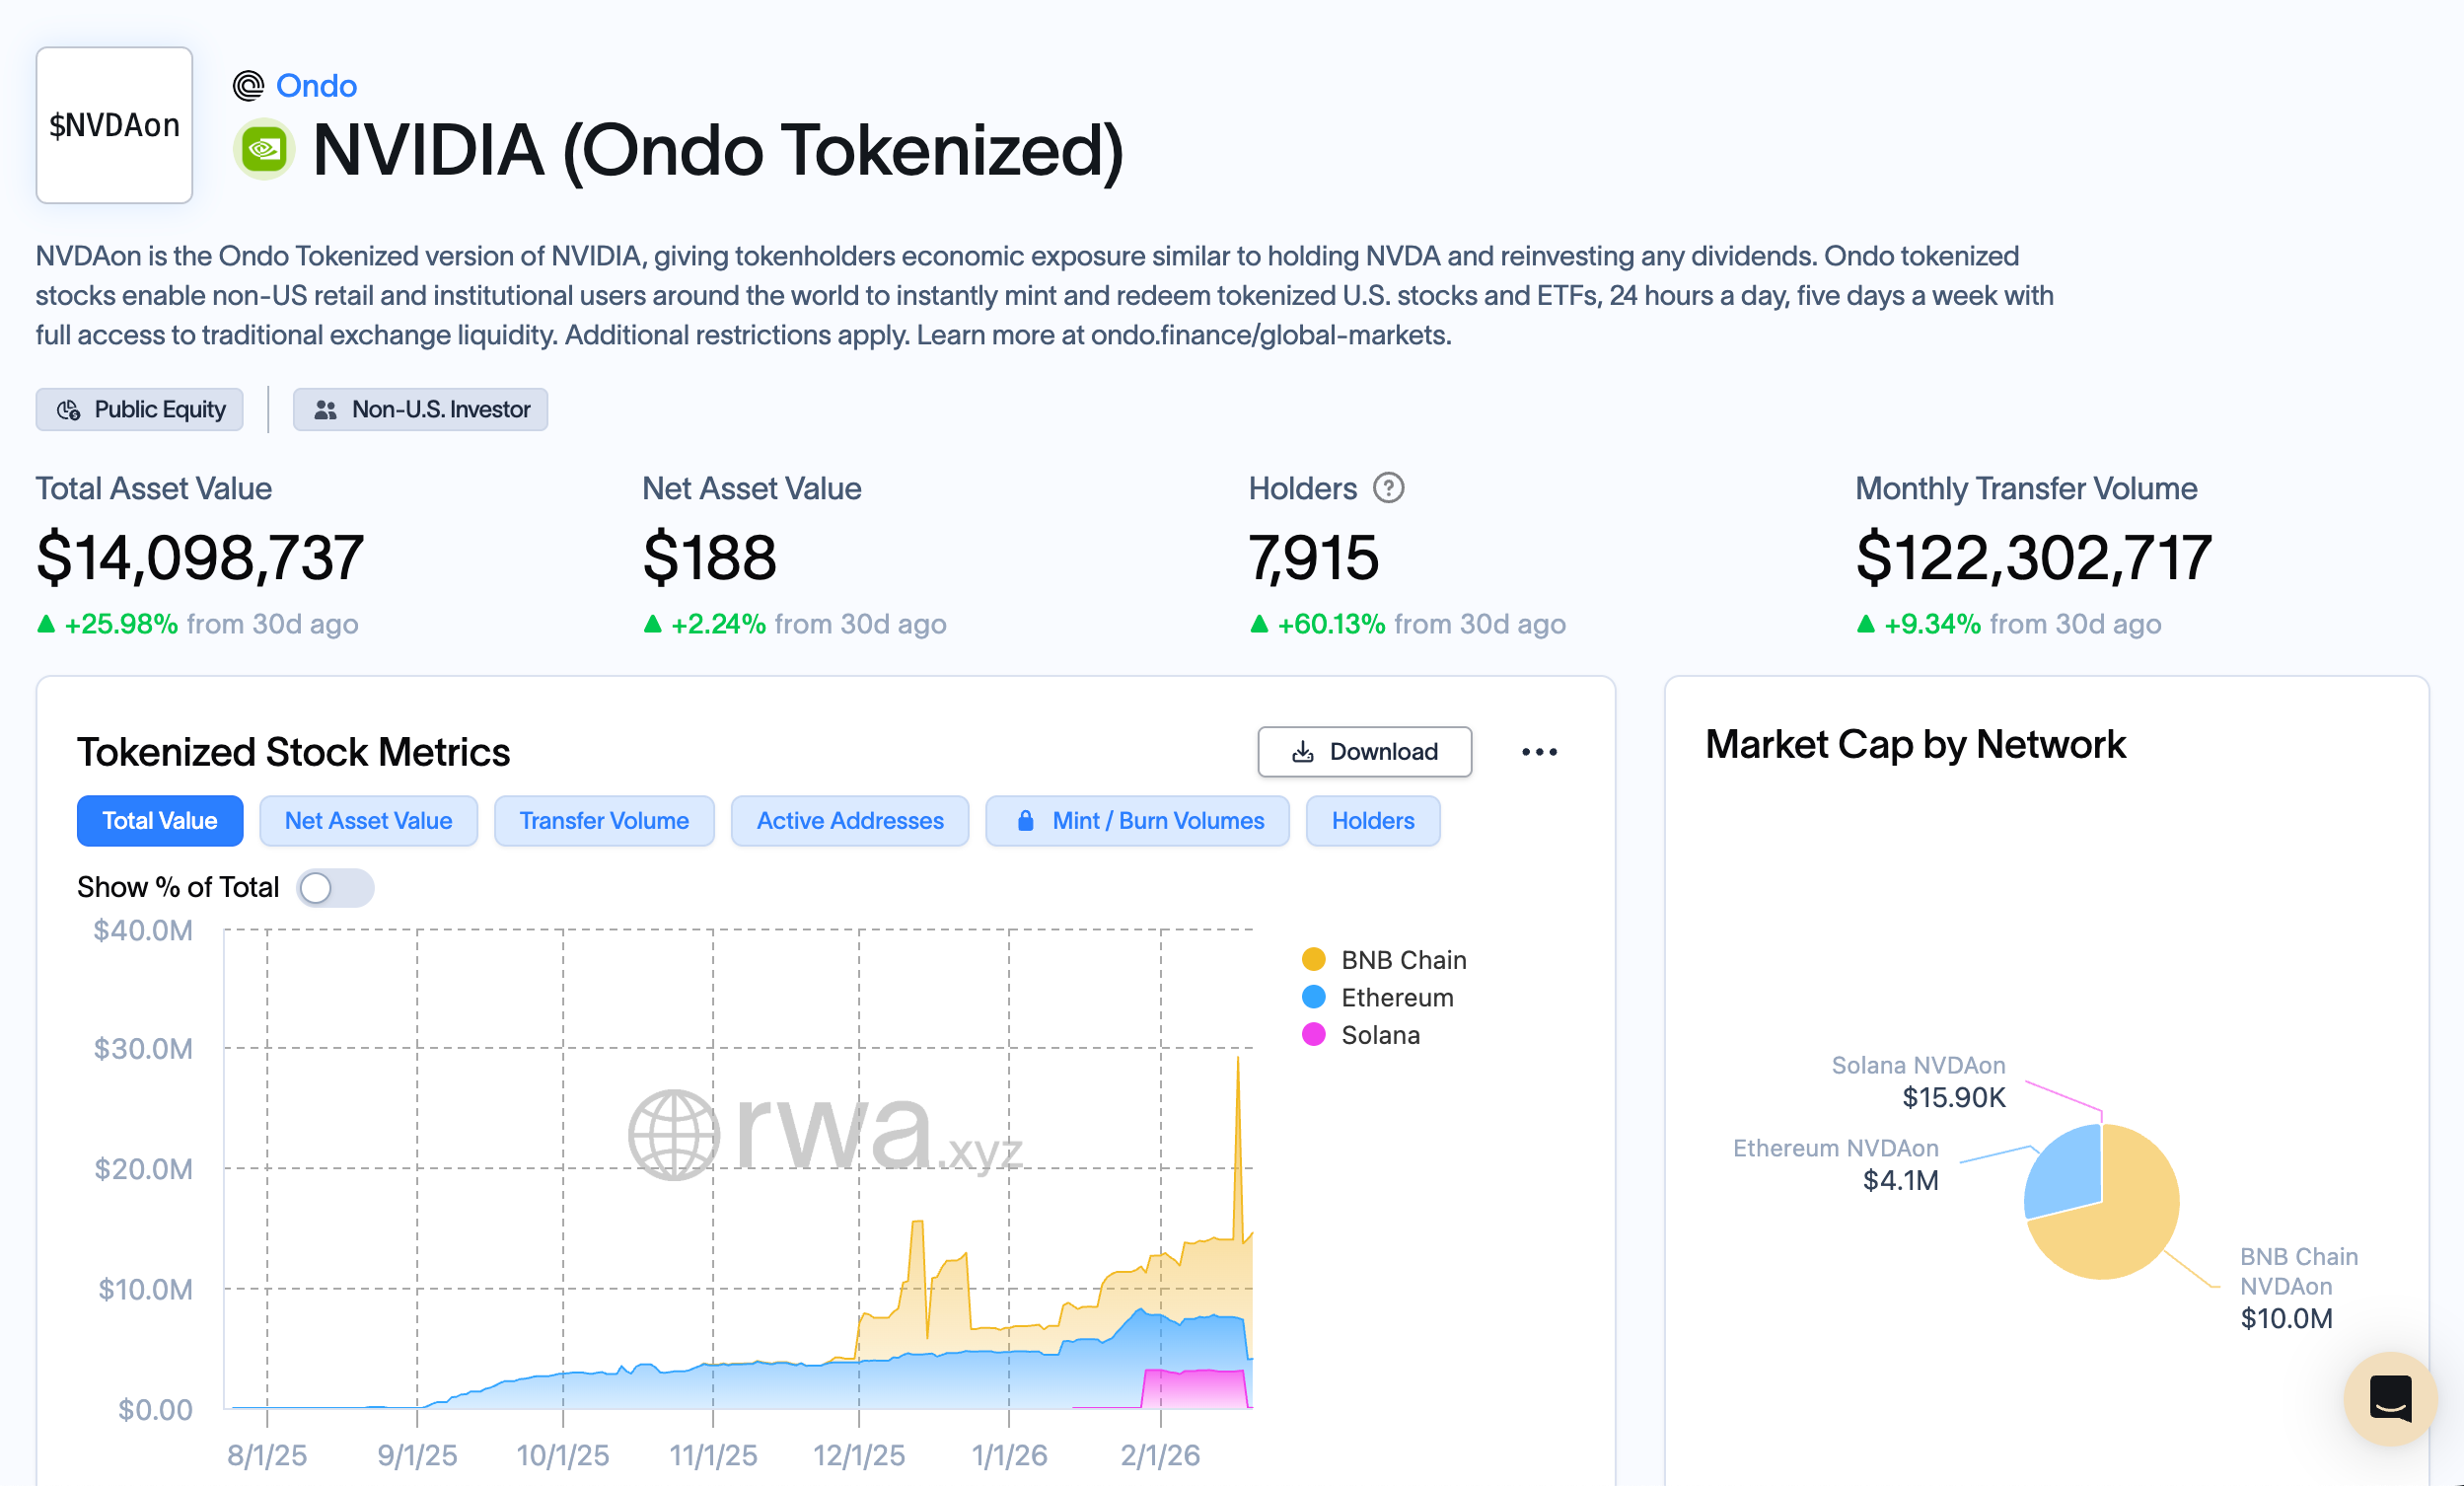Click the lock icon on Mint / Burn Volumes

pyautogui.click(x=1025, y=821)
